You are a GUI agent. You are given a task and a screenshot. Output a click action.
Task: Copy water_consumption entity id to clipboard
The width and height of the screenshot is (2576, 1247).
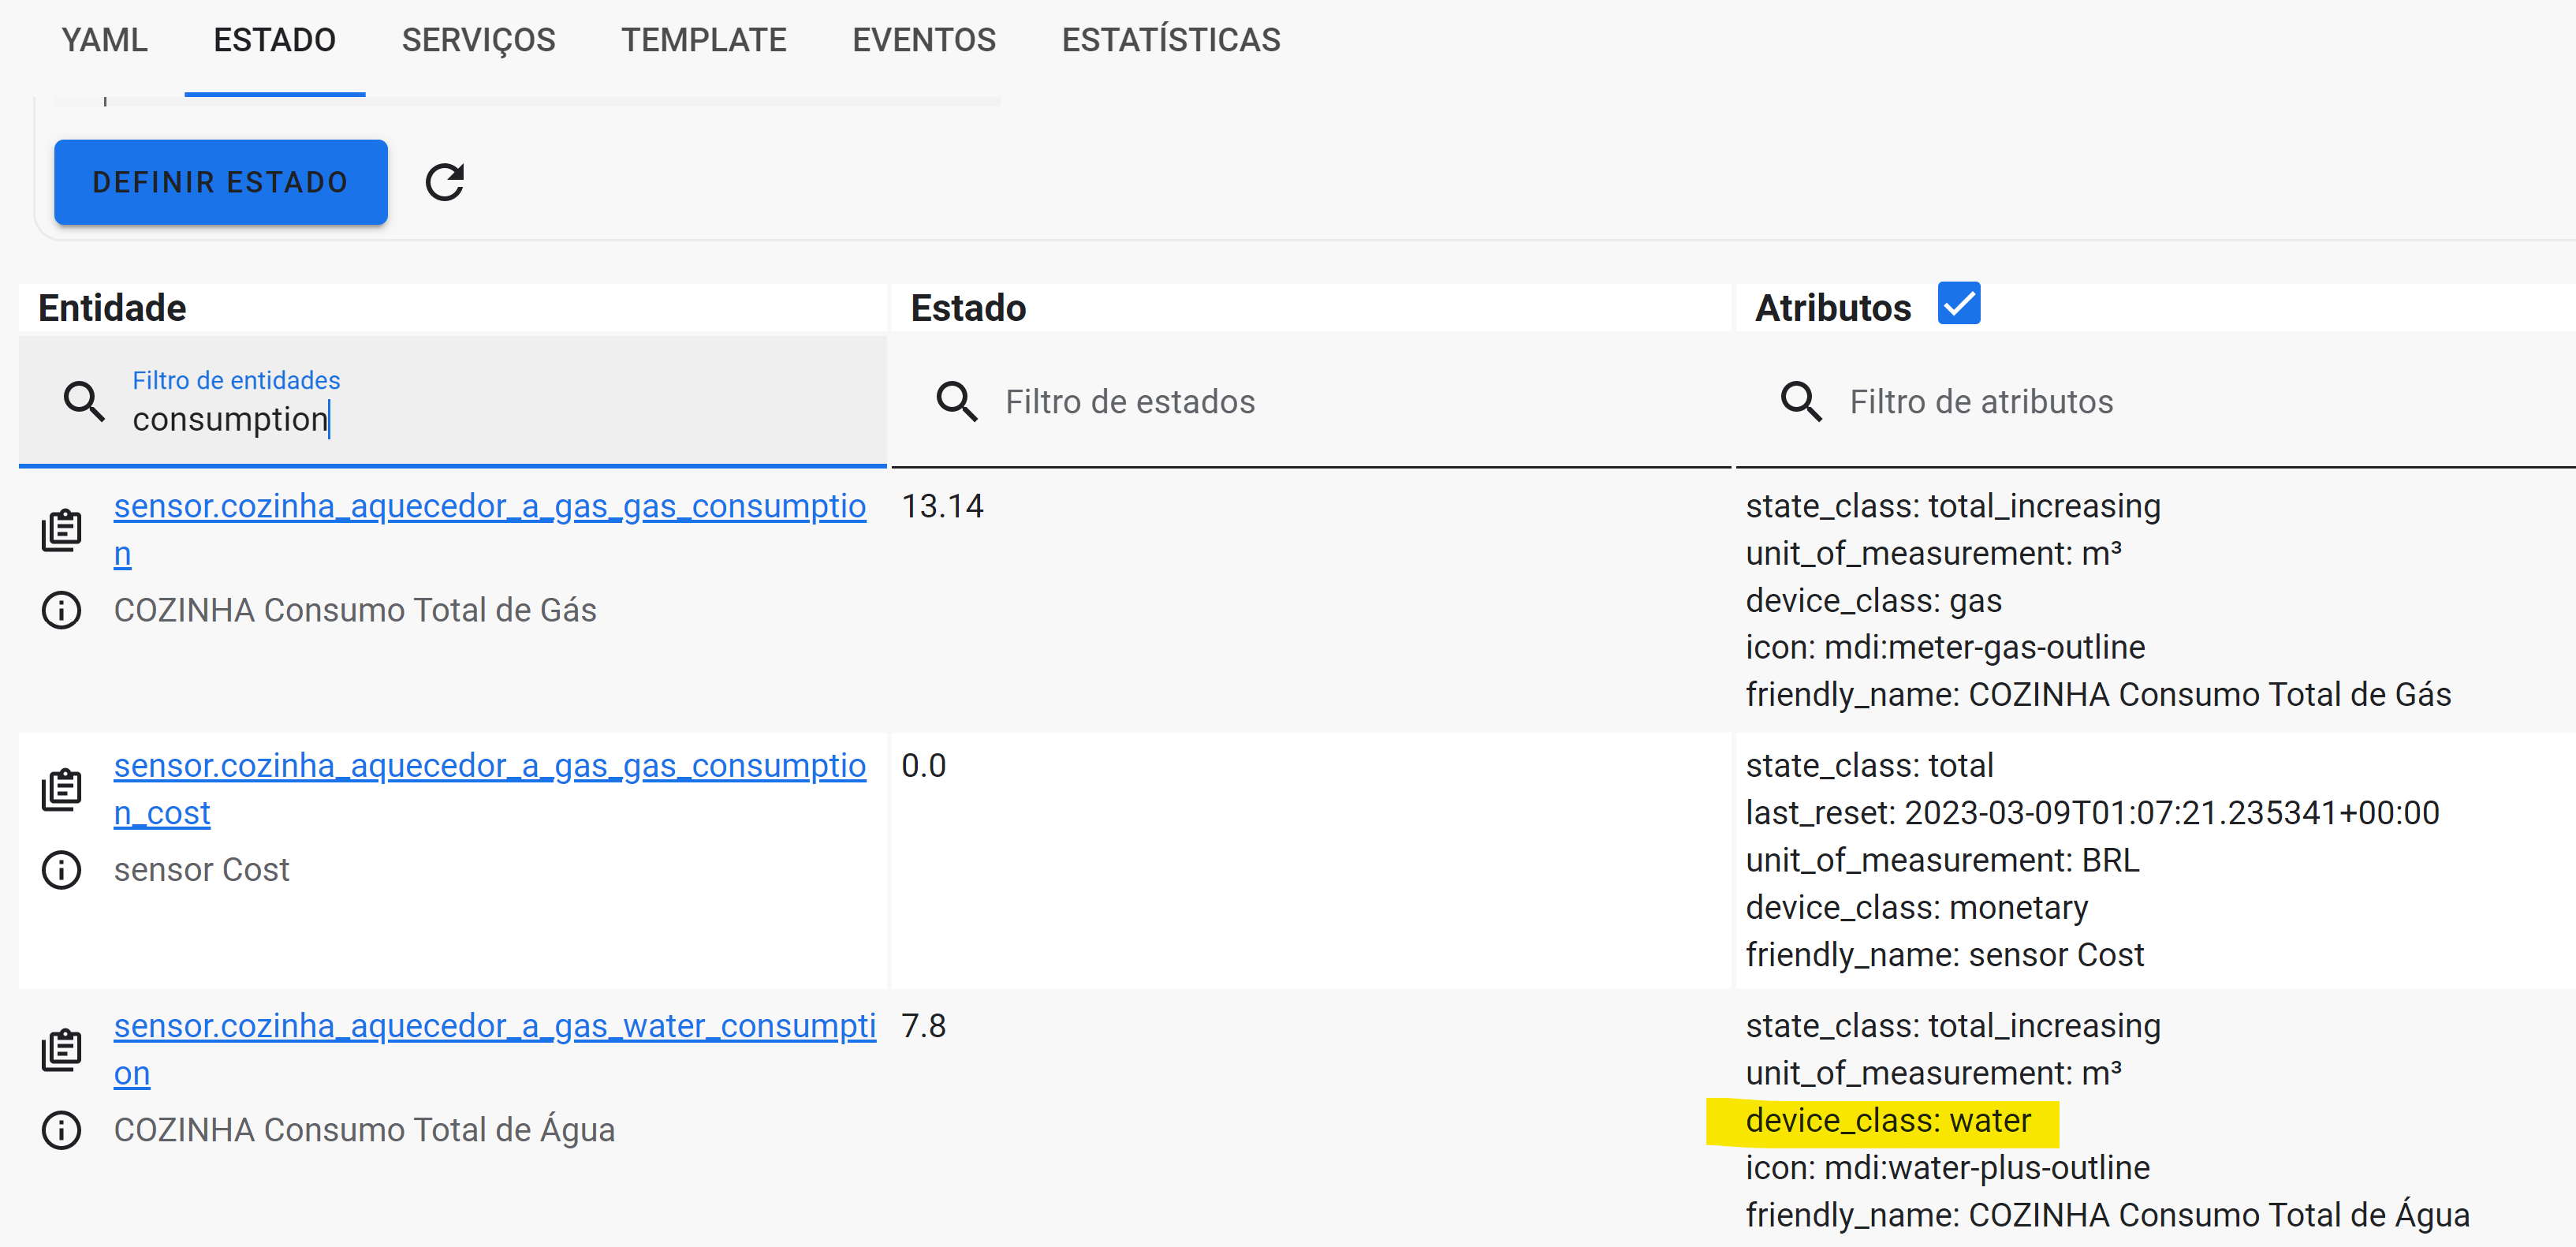[x=61, y=1048]
